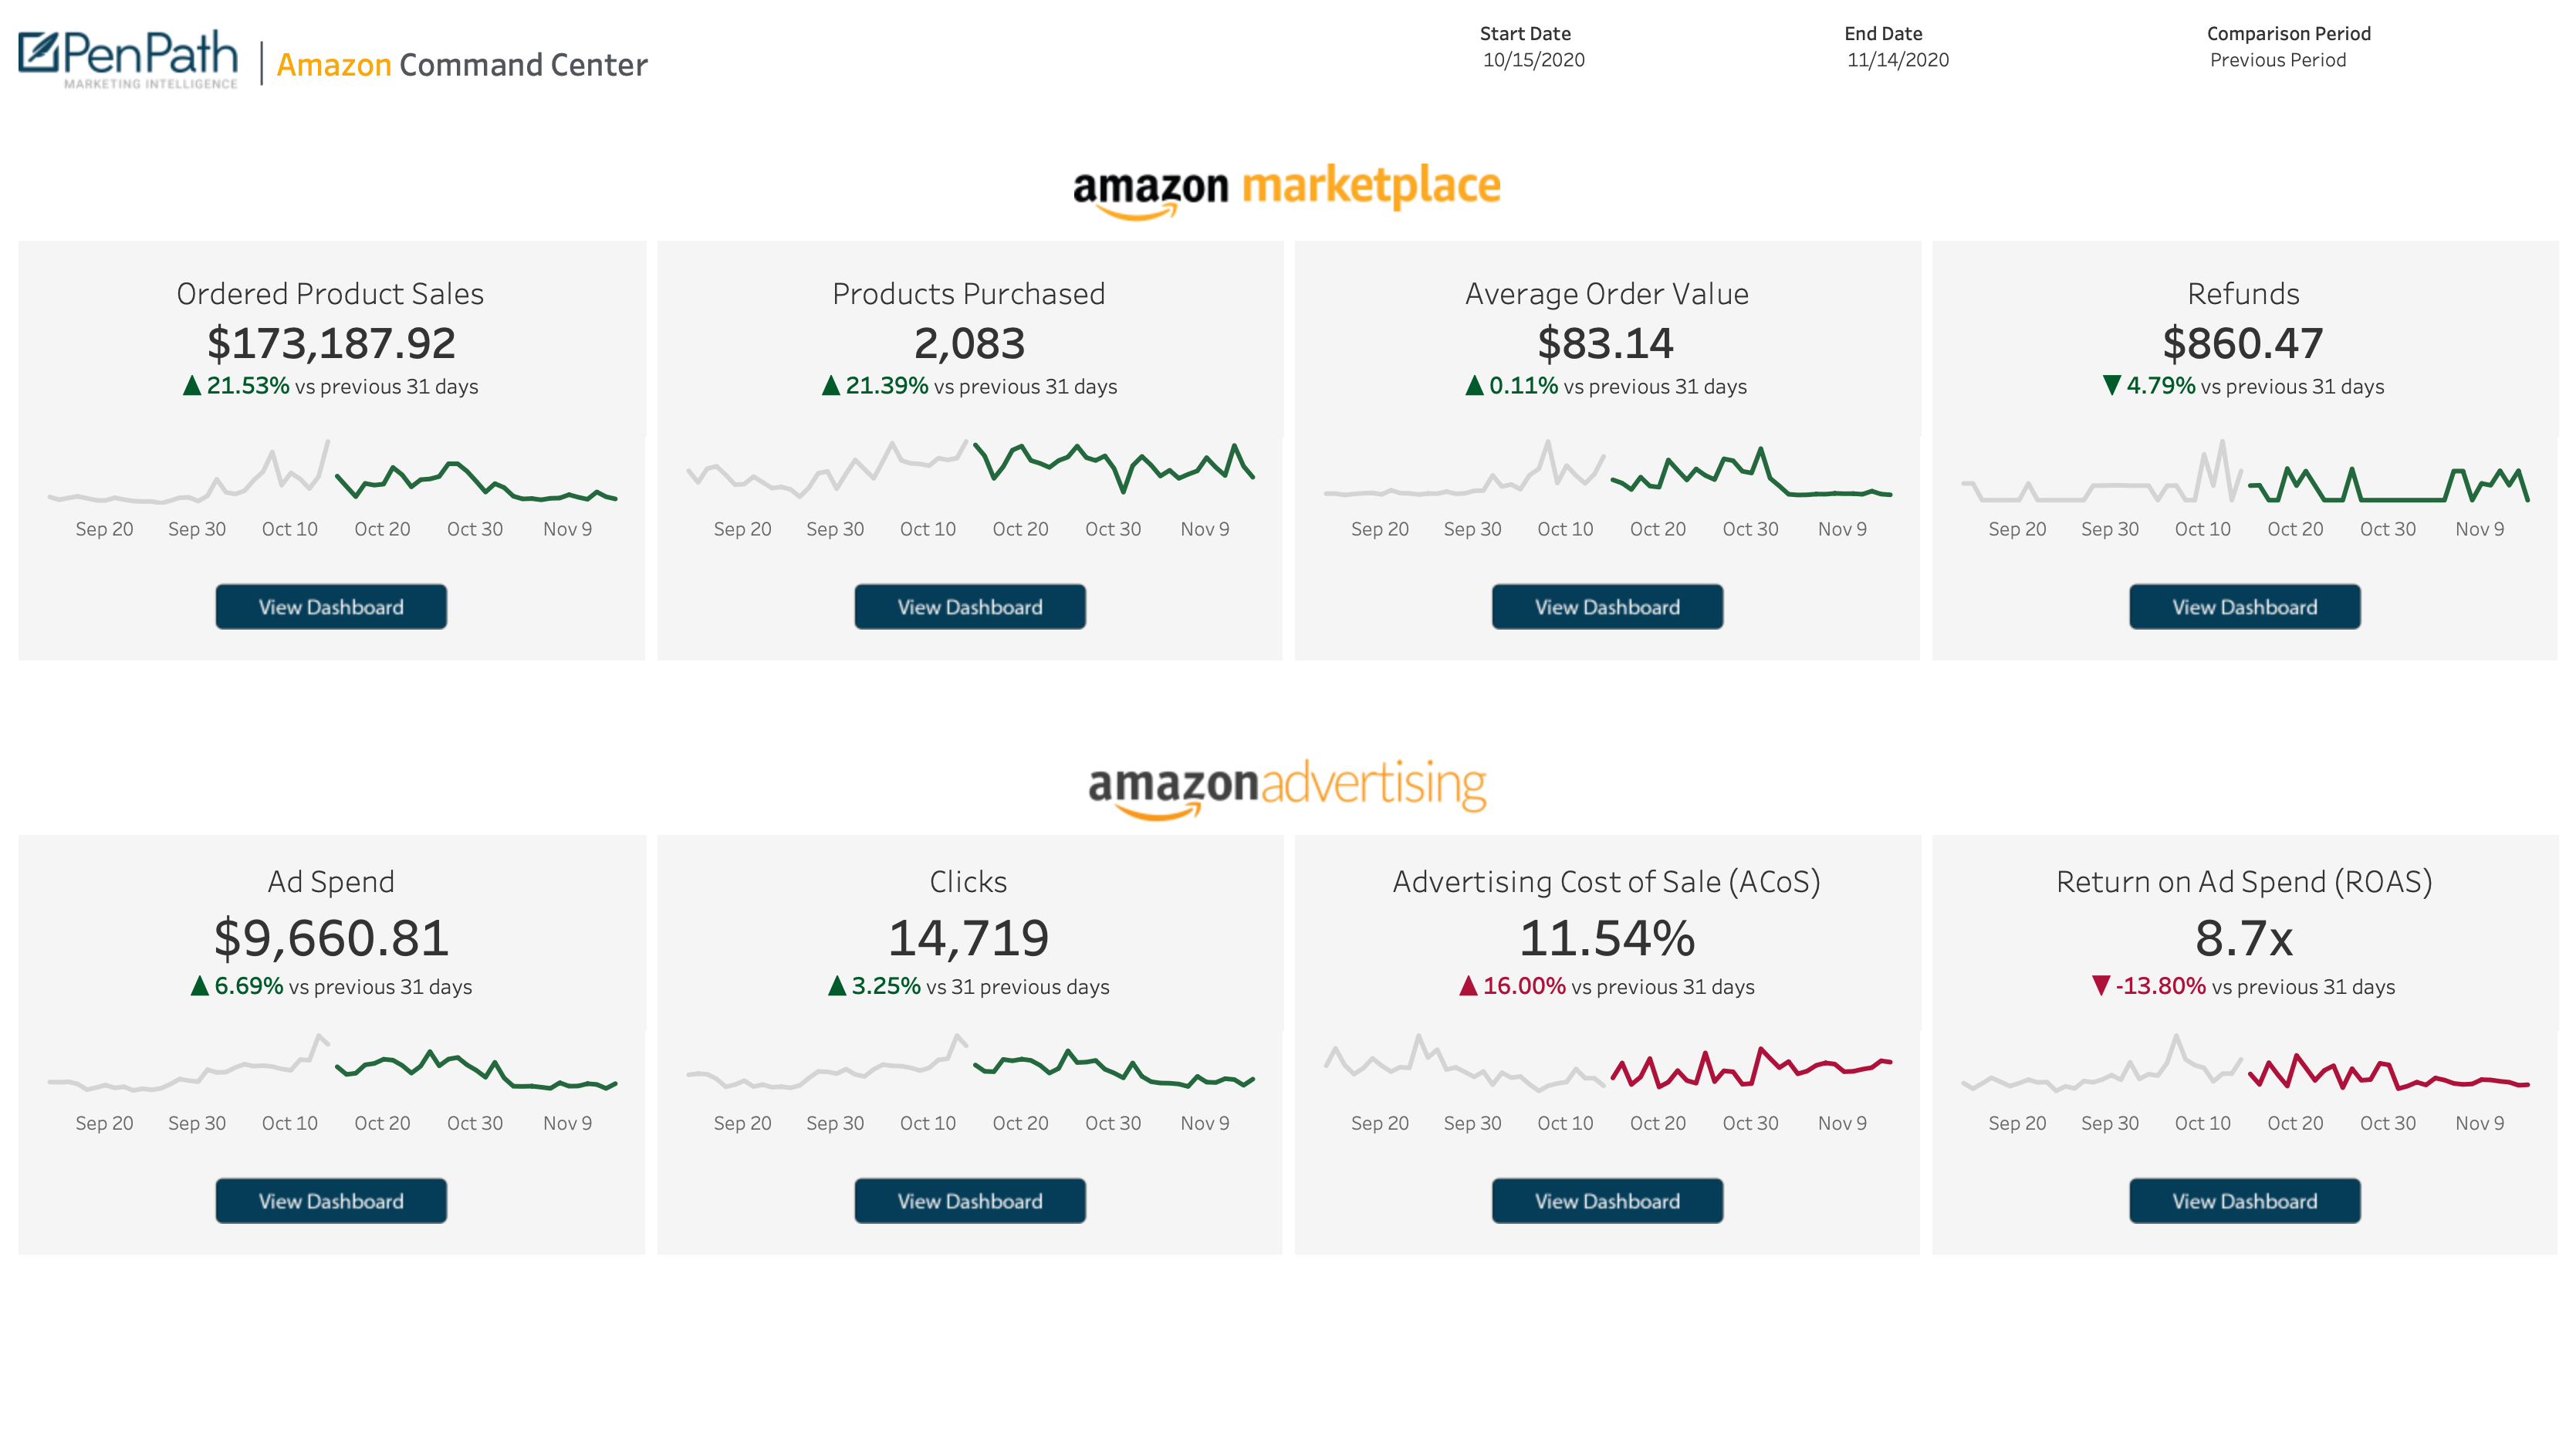
Task: Open View Dashboard under Average Order Value
Action: 1607,607
